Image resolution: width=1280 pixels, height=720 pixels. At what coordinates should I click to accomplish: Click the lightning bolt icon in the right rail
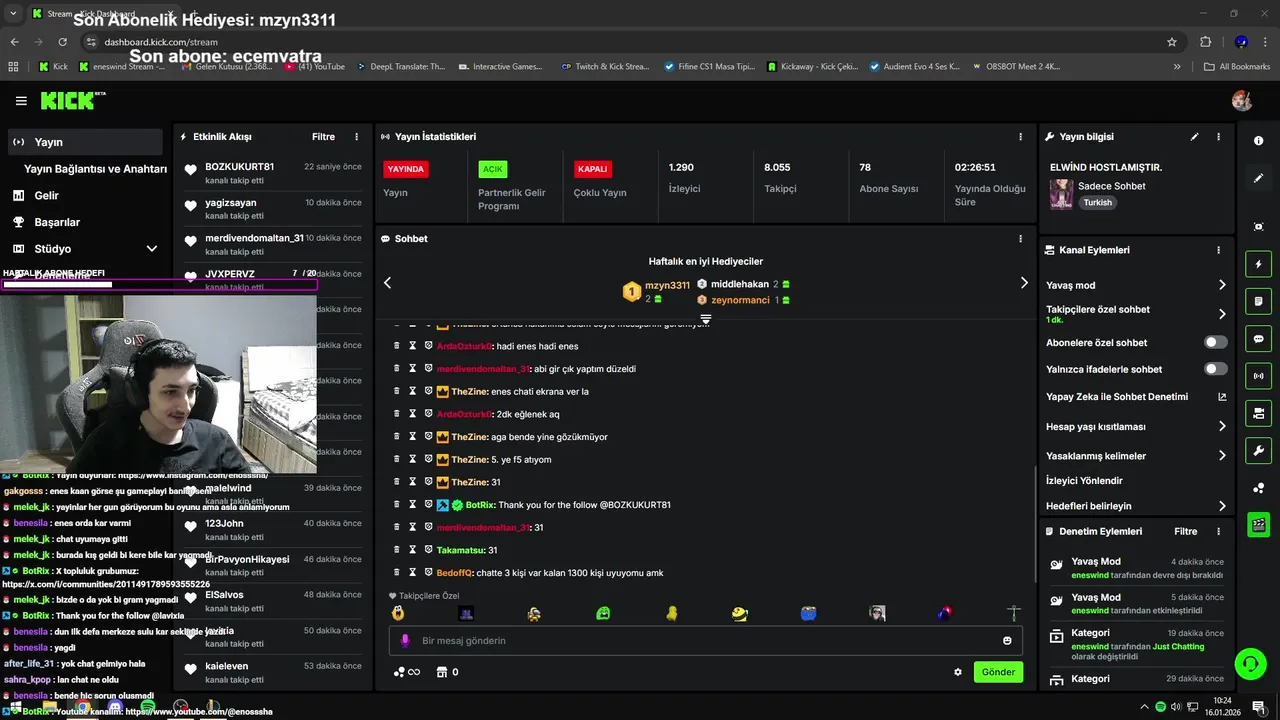[x=1258, y=265]
